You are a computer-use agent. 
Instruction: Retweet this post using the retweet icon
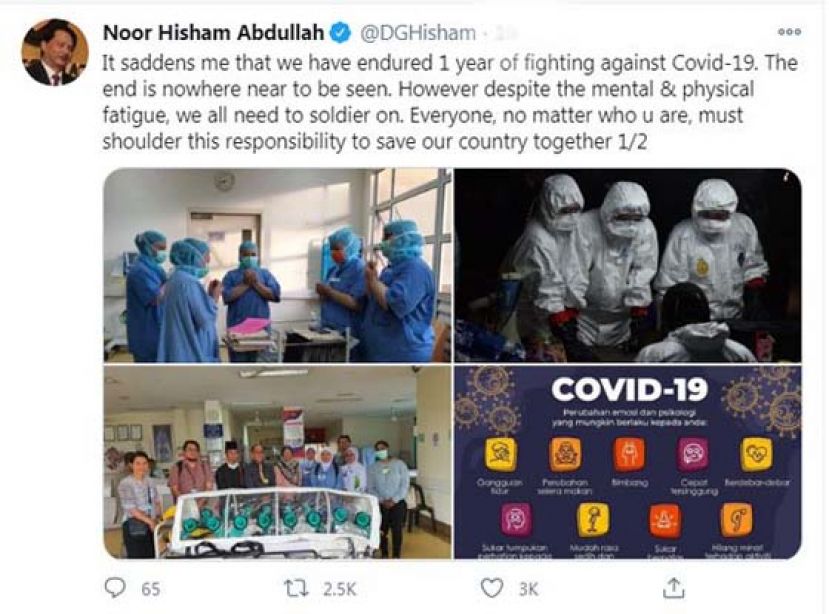296,588
